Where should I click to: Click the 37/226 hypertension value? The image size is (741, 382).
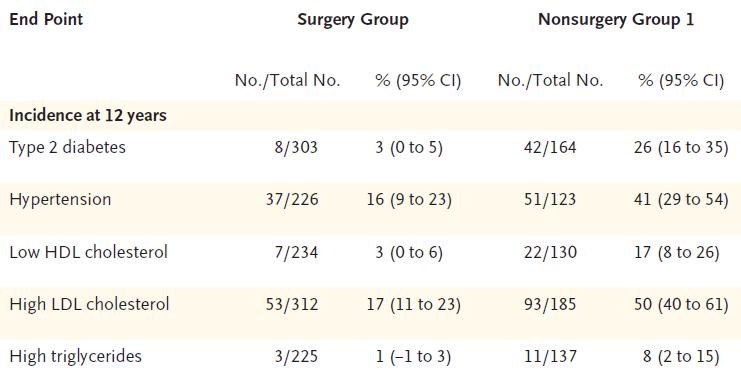[292, 200]
